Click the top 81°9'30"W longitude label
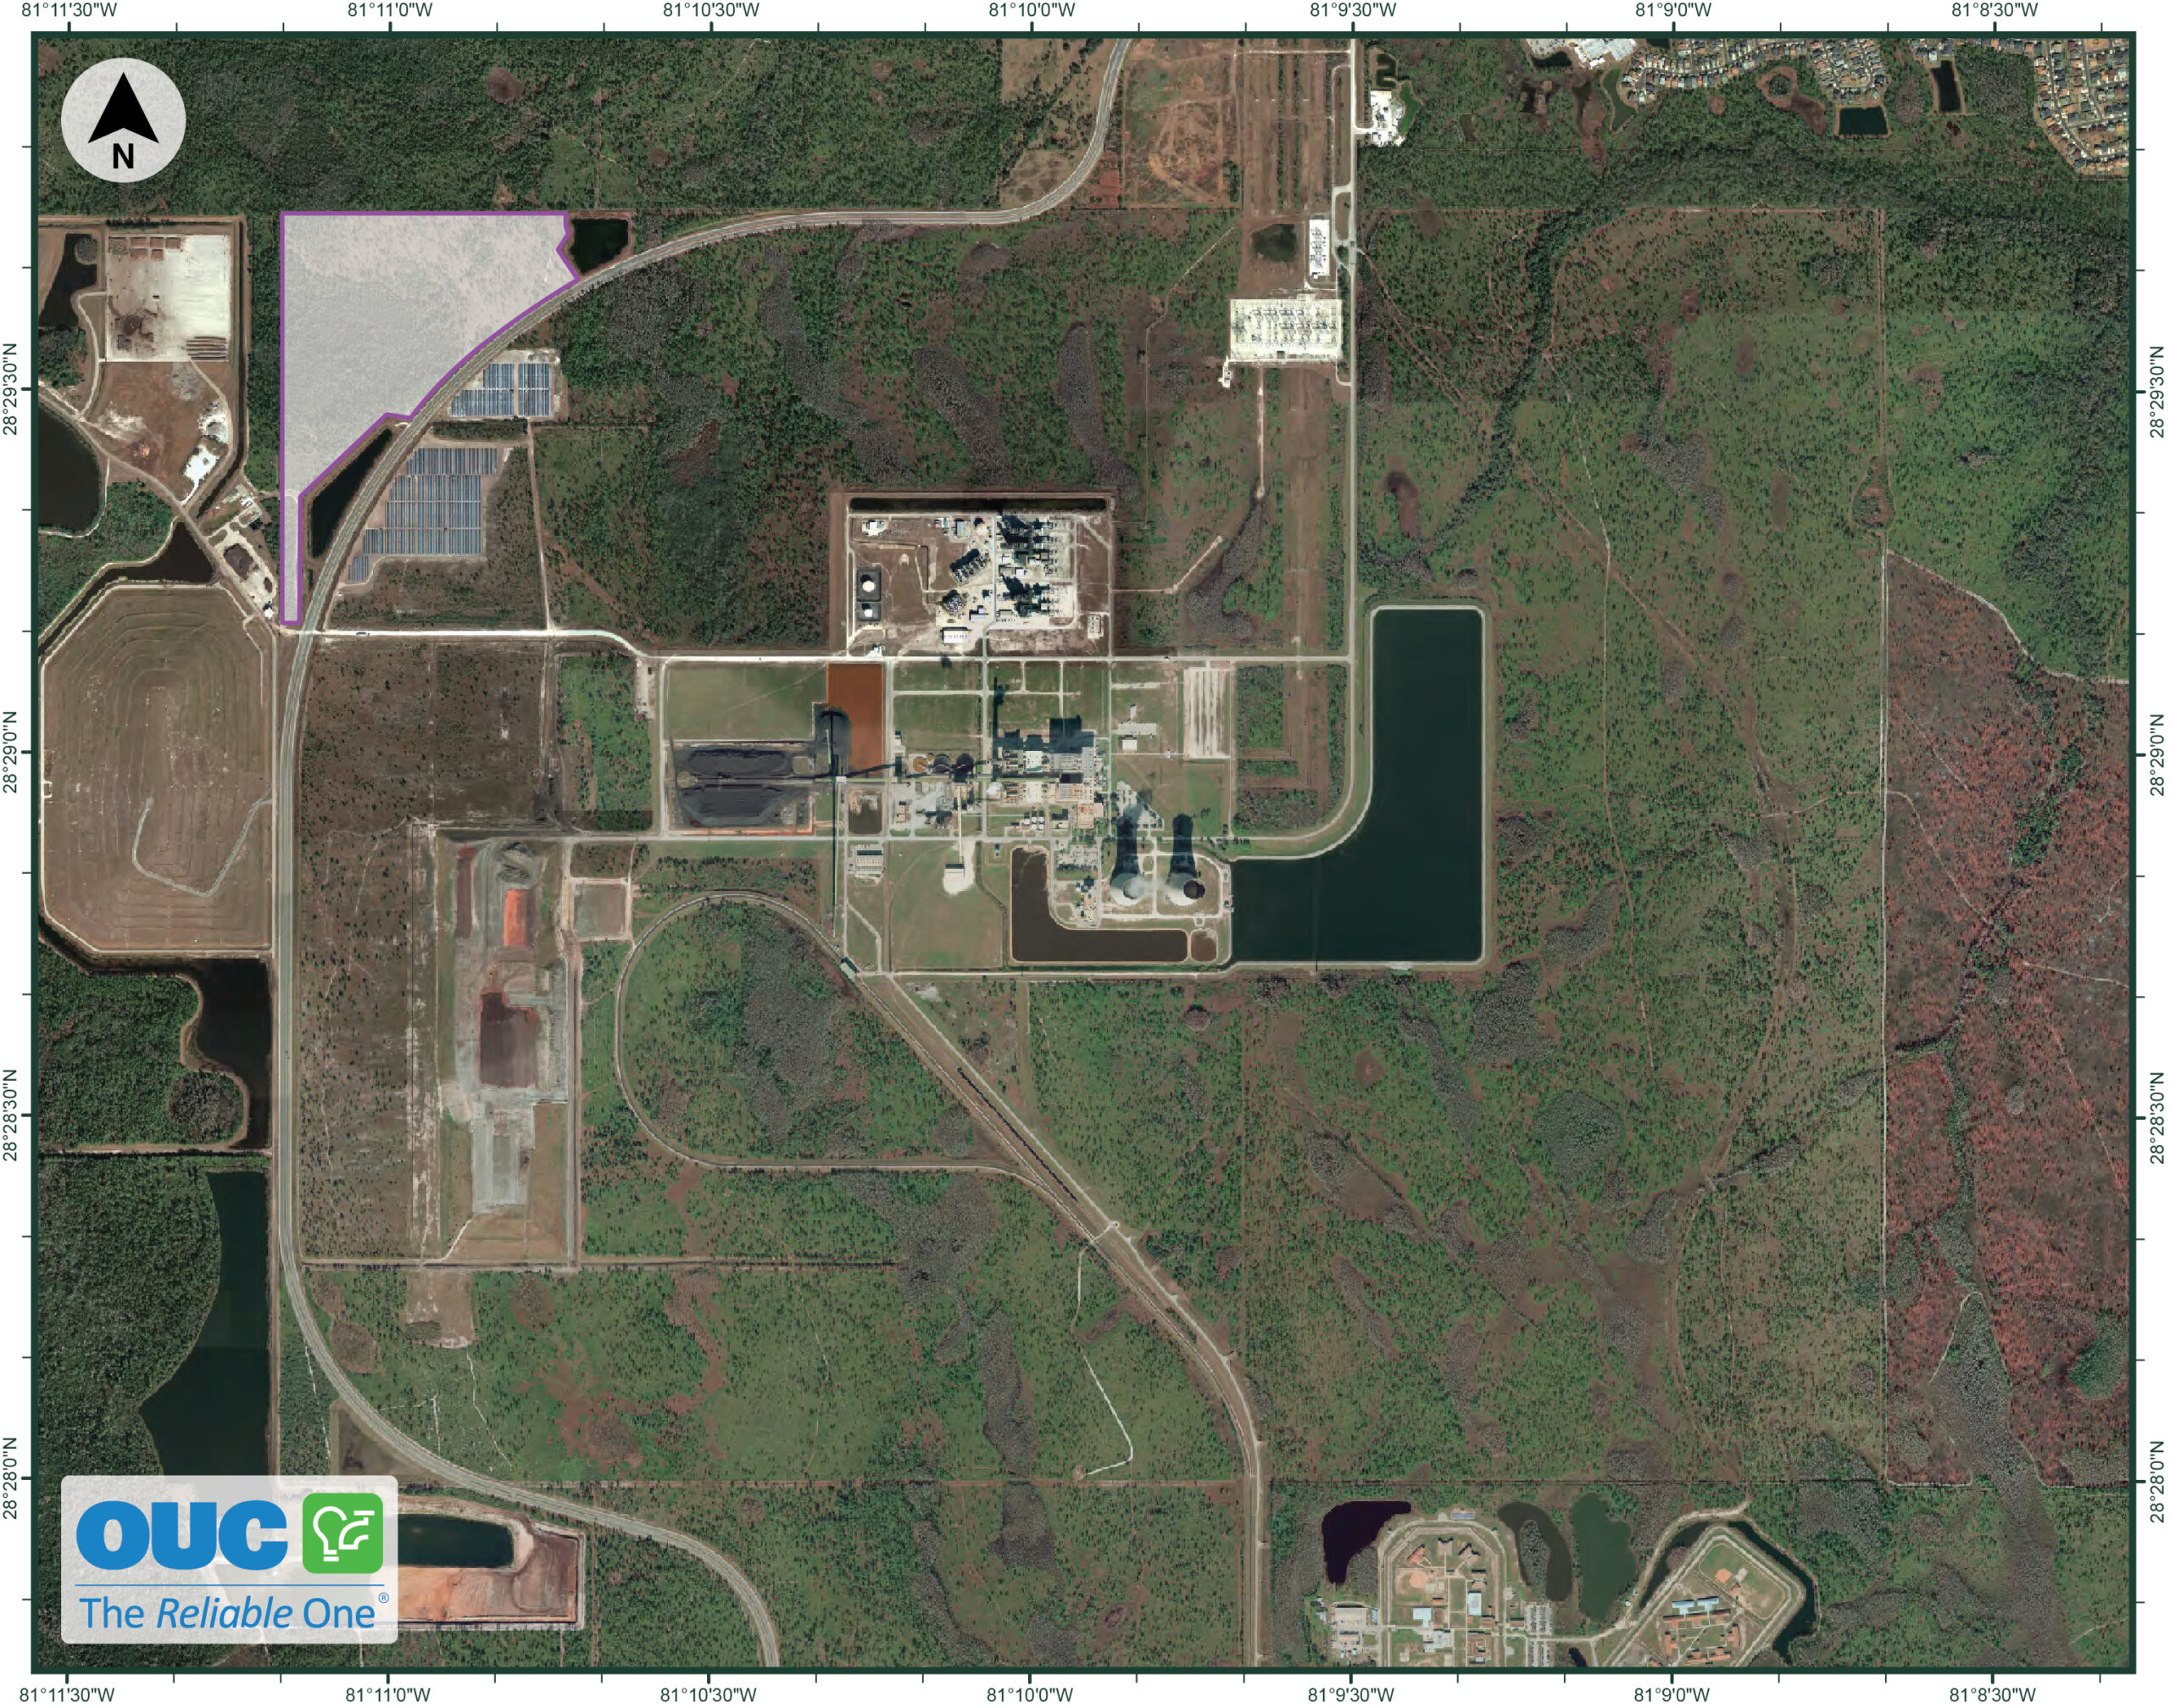This screenshot has width=2170, height=1708. [1353, 10]
